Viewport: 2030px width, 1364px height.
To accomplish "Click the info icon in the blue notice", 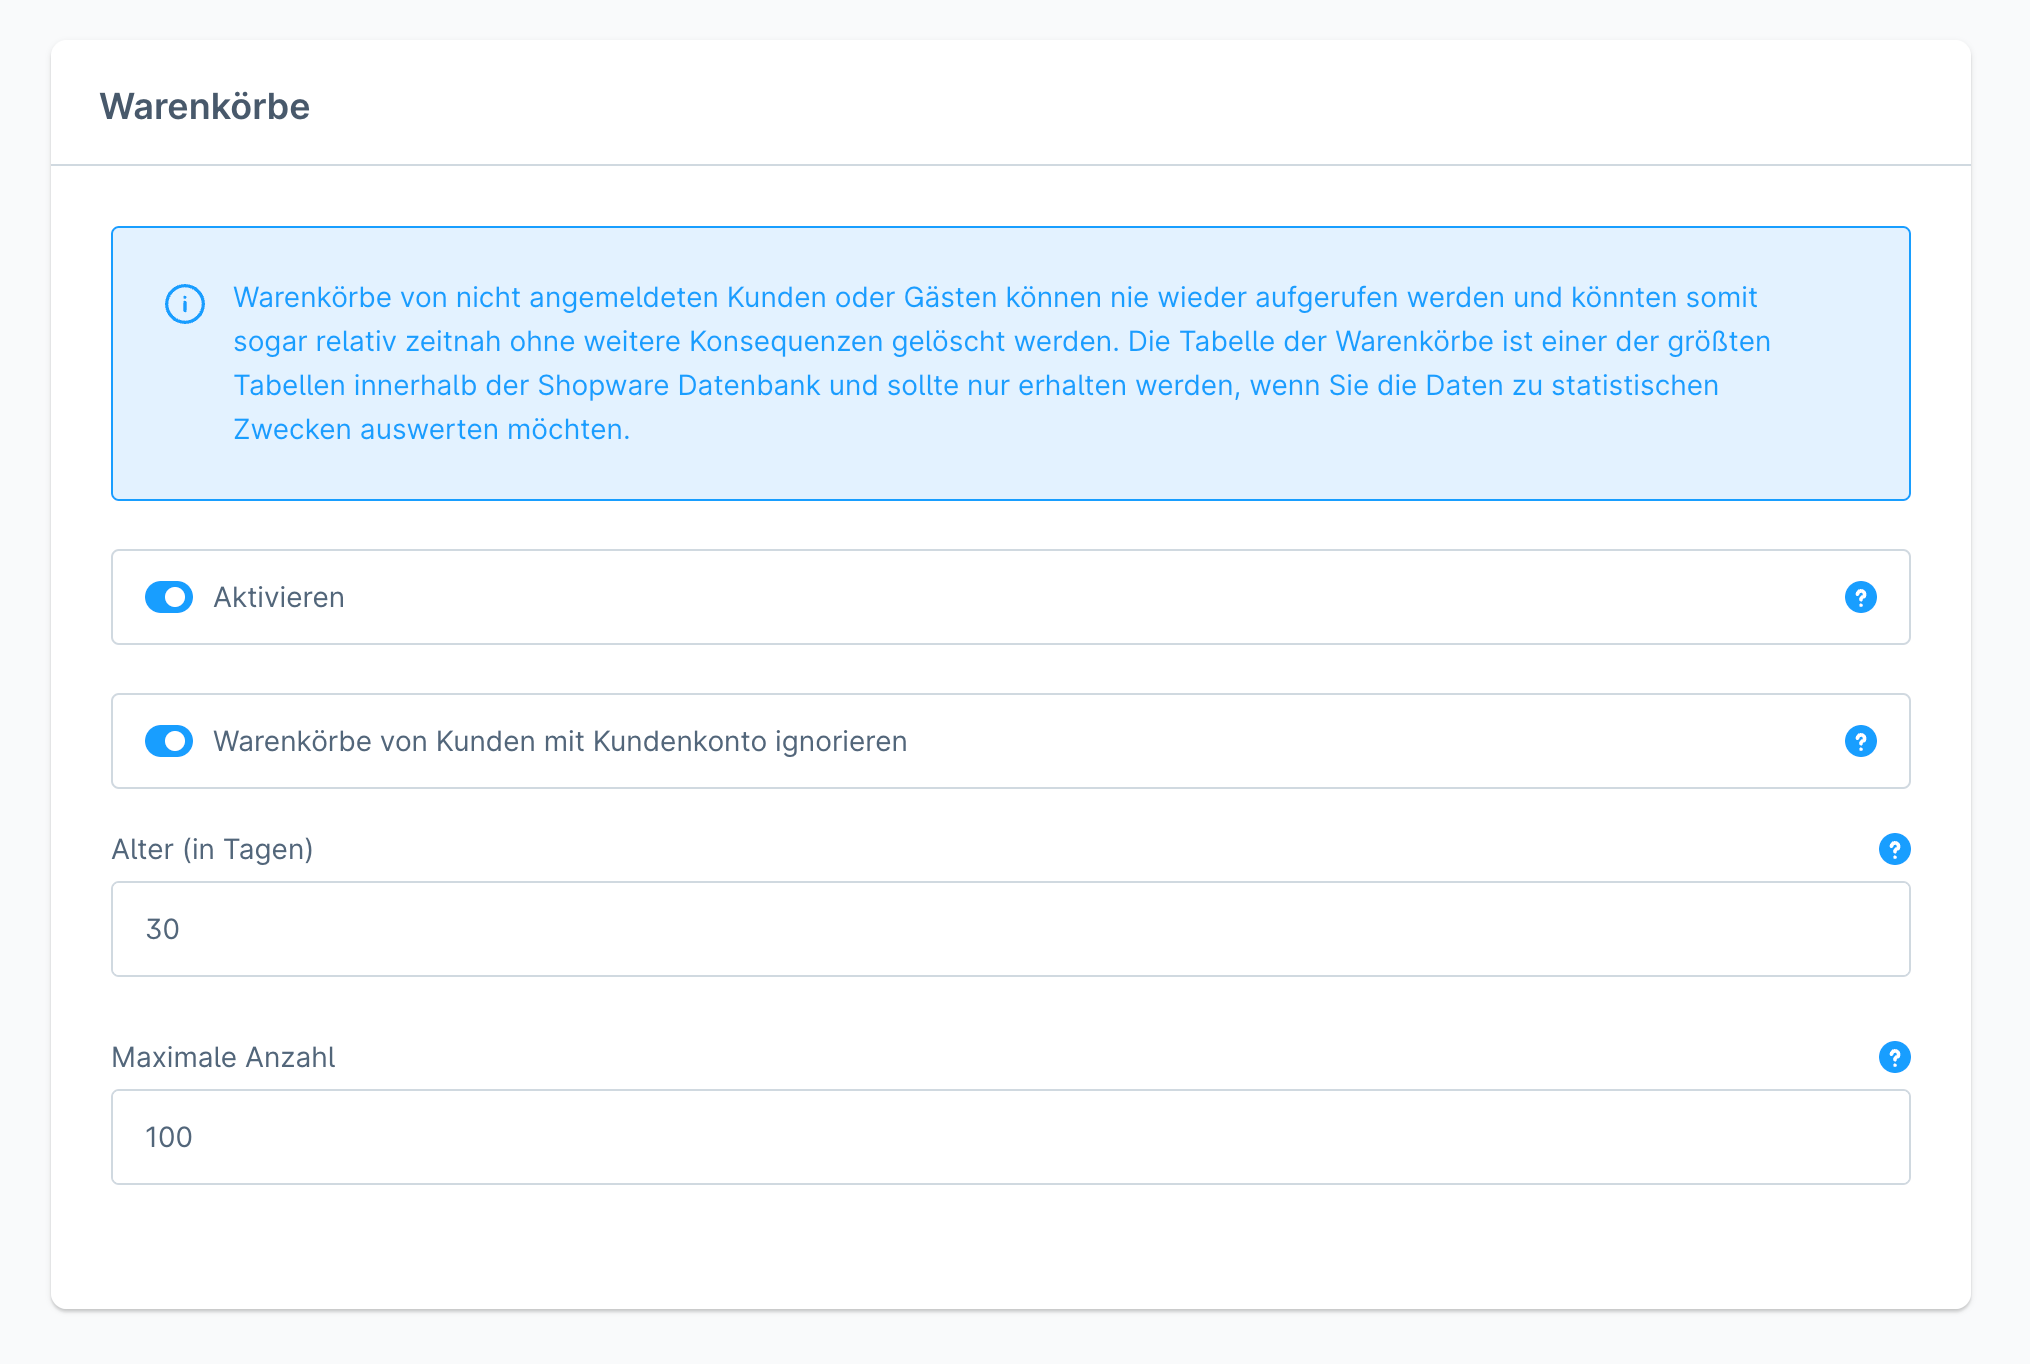I will pos(185,304).
